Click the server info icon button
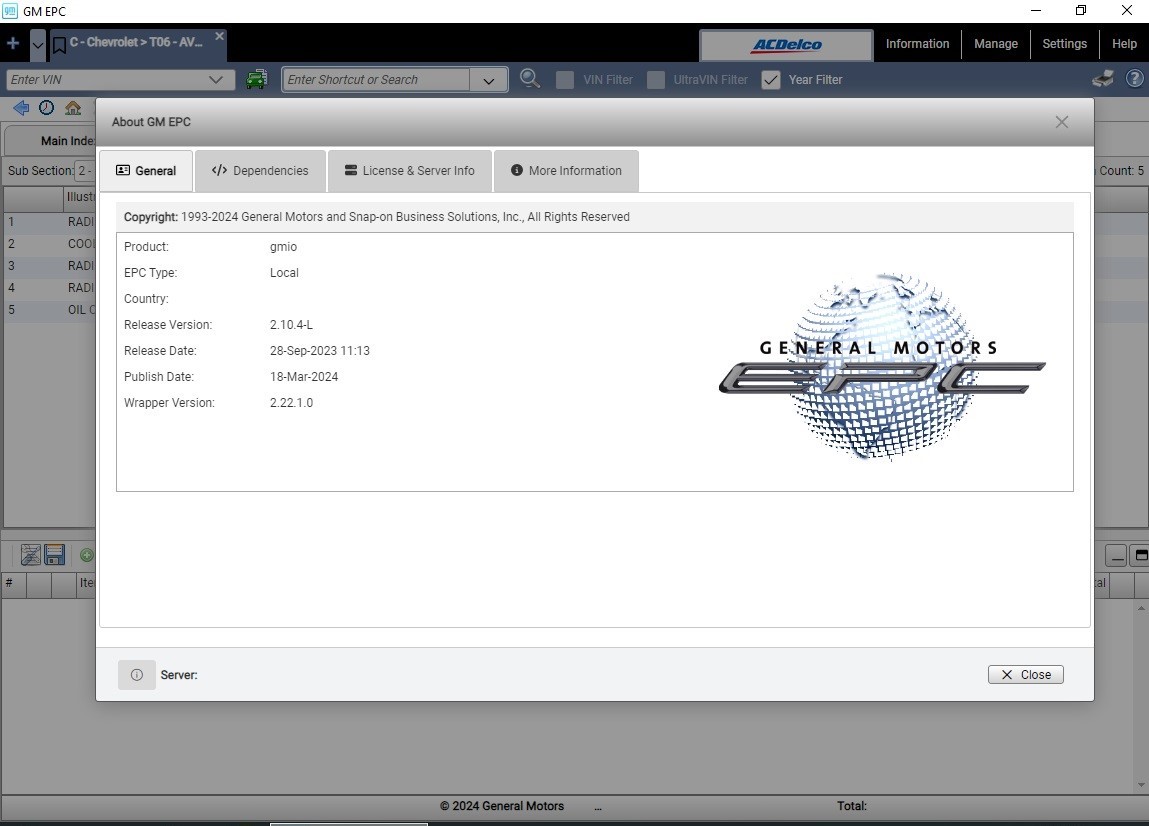 click(136, 674)
